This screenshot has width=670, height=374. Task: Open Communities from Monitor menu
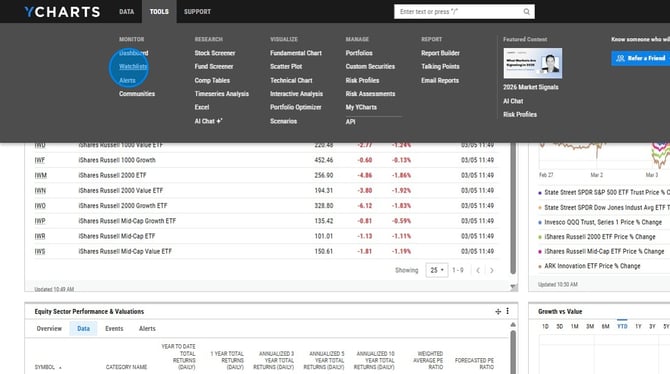pyautogui.click(x=137, y=94)
